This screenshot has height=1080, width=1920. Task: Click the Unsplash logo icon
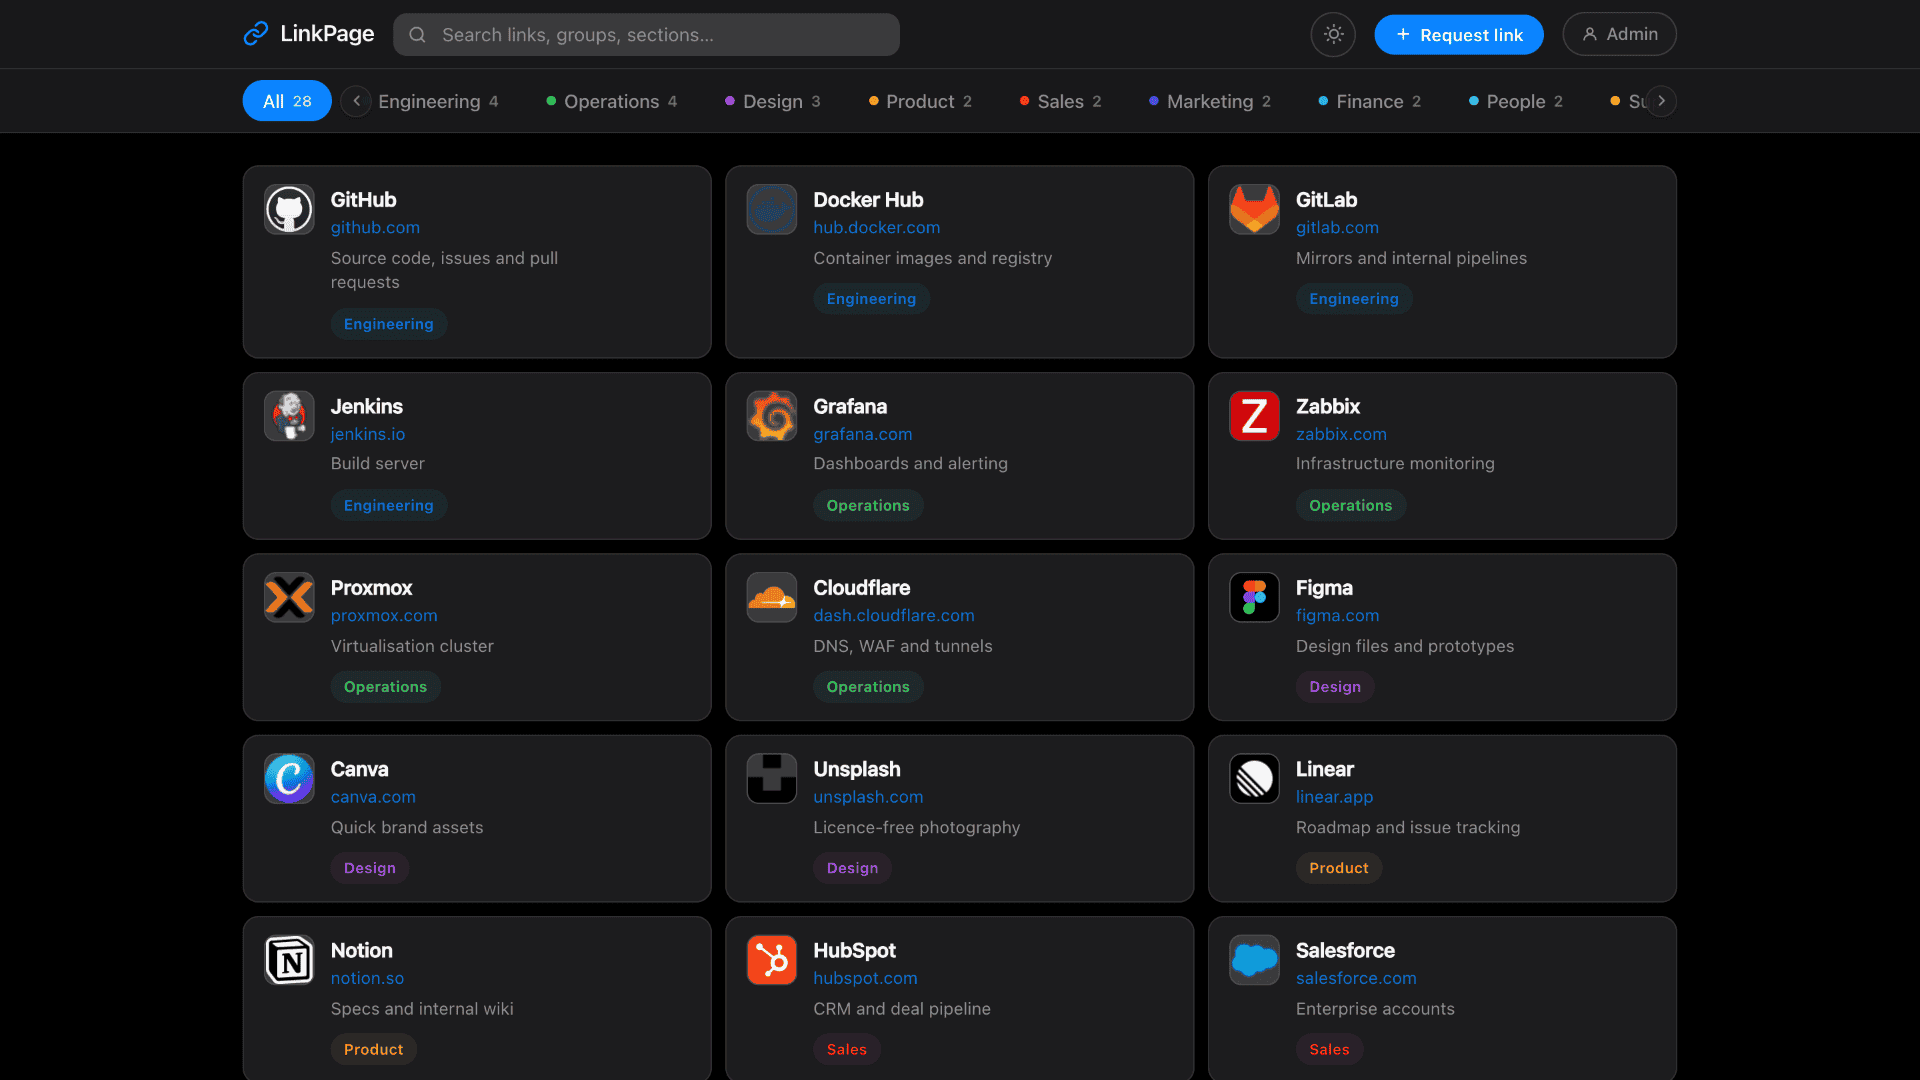click(772, 778)
